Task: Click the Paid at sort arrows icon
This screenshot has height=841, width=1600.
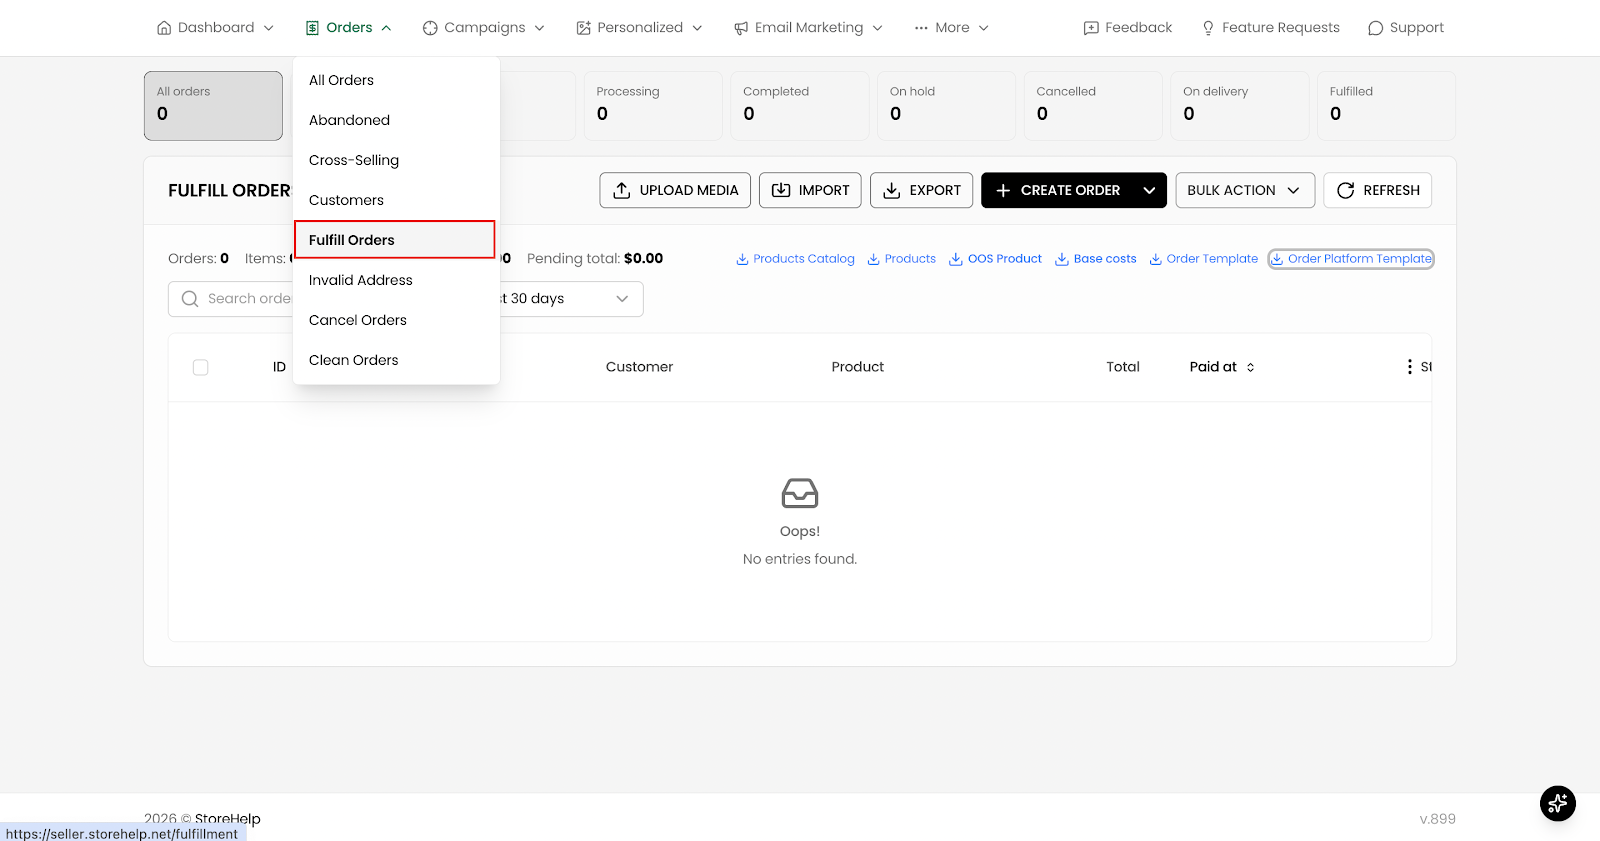Action: point(1250,367)
